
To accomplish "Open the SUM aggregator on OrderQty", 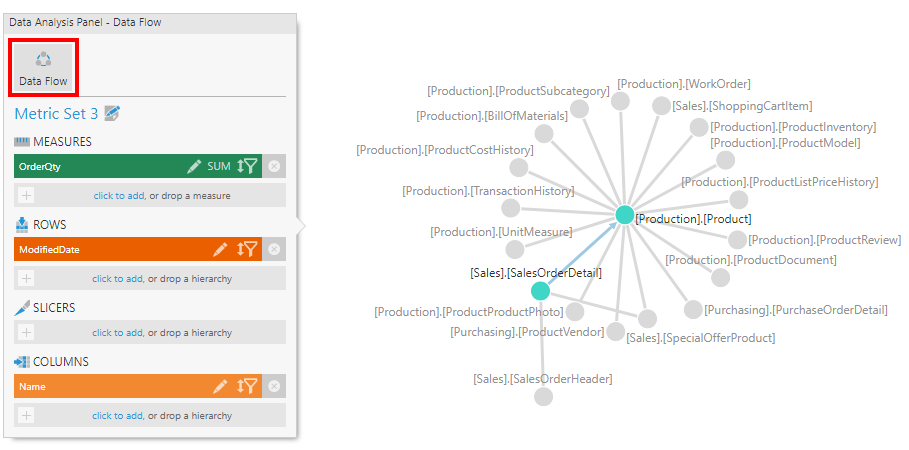I will click(x=219, y=167).
